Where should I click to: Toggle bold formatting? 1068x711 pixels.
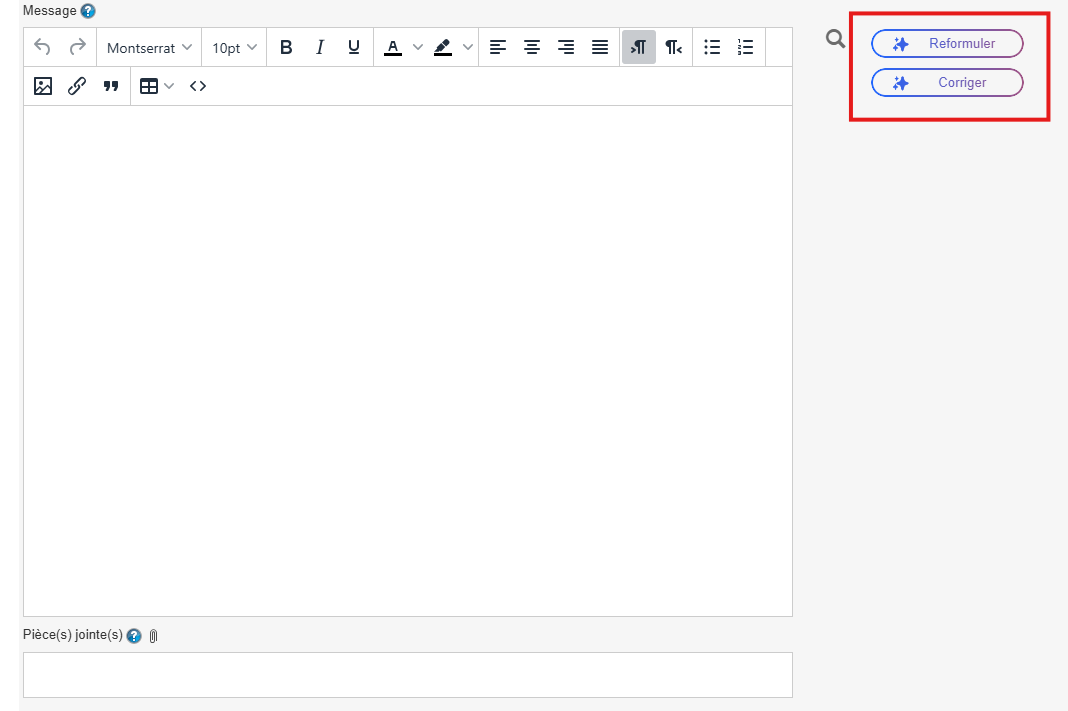[286, 47]
